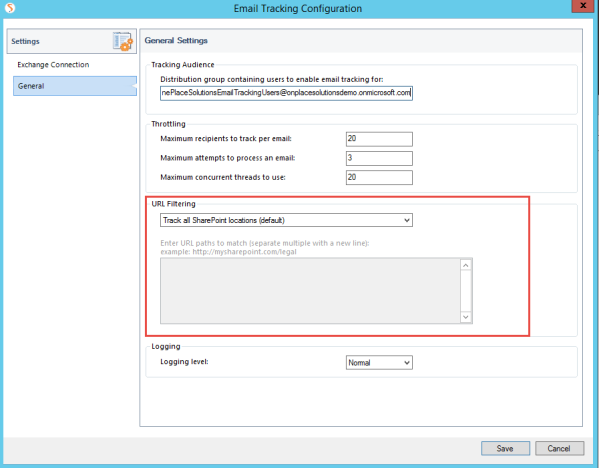Click the Save button
Viewport: 599px width, 468px height.
(505, 449)
